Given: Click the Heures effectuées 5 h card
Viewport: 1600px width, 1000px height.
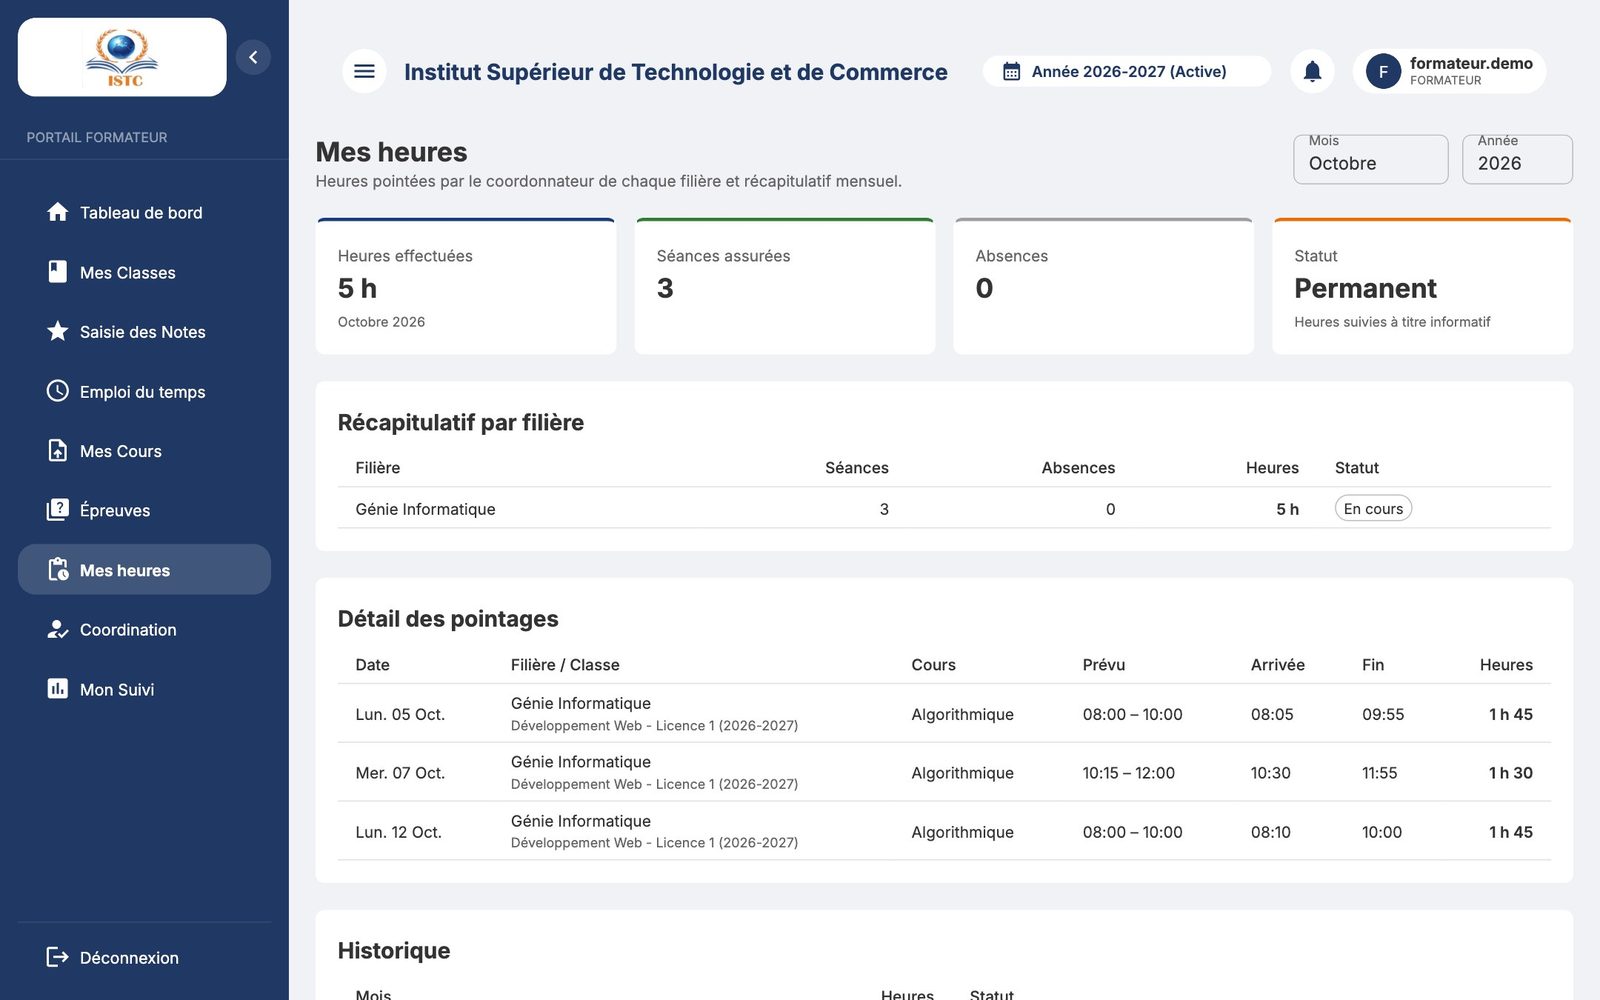Looking at the screenshot, I should 466,286.
